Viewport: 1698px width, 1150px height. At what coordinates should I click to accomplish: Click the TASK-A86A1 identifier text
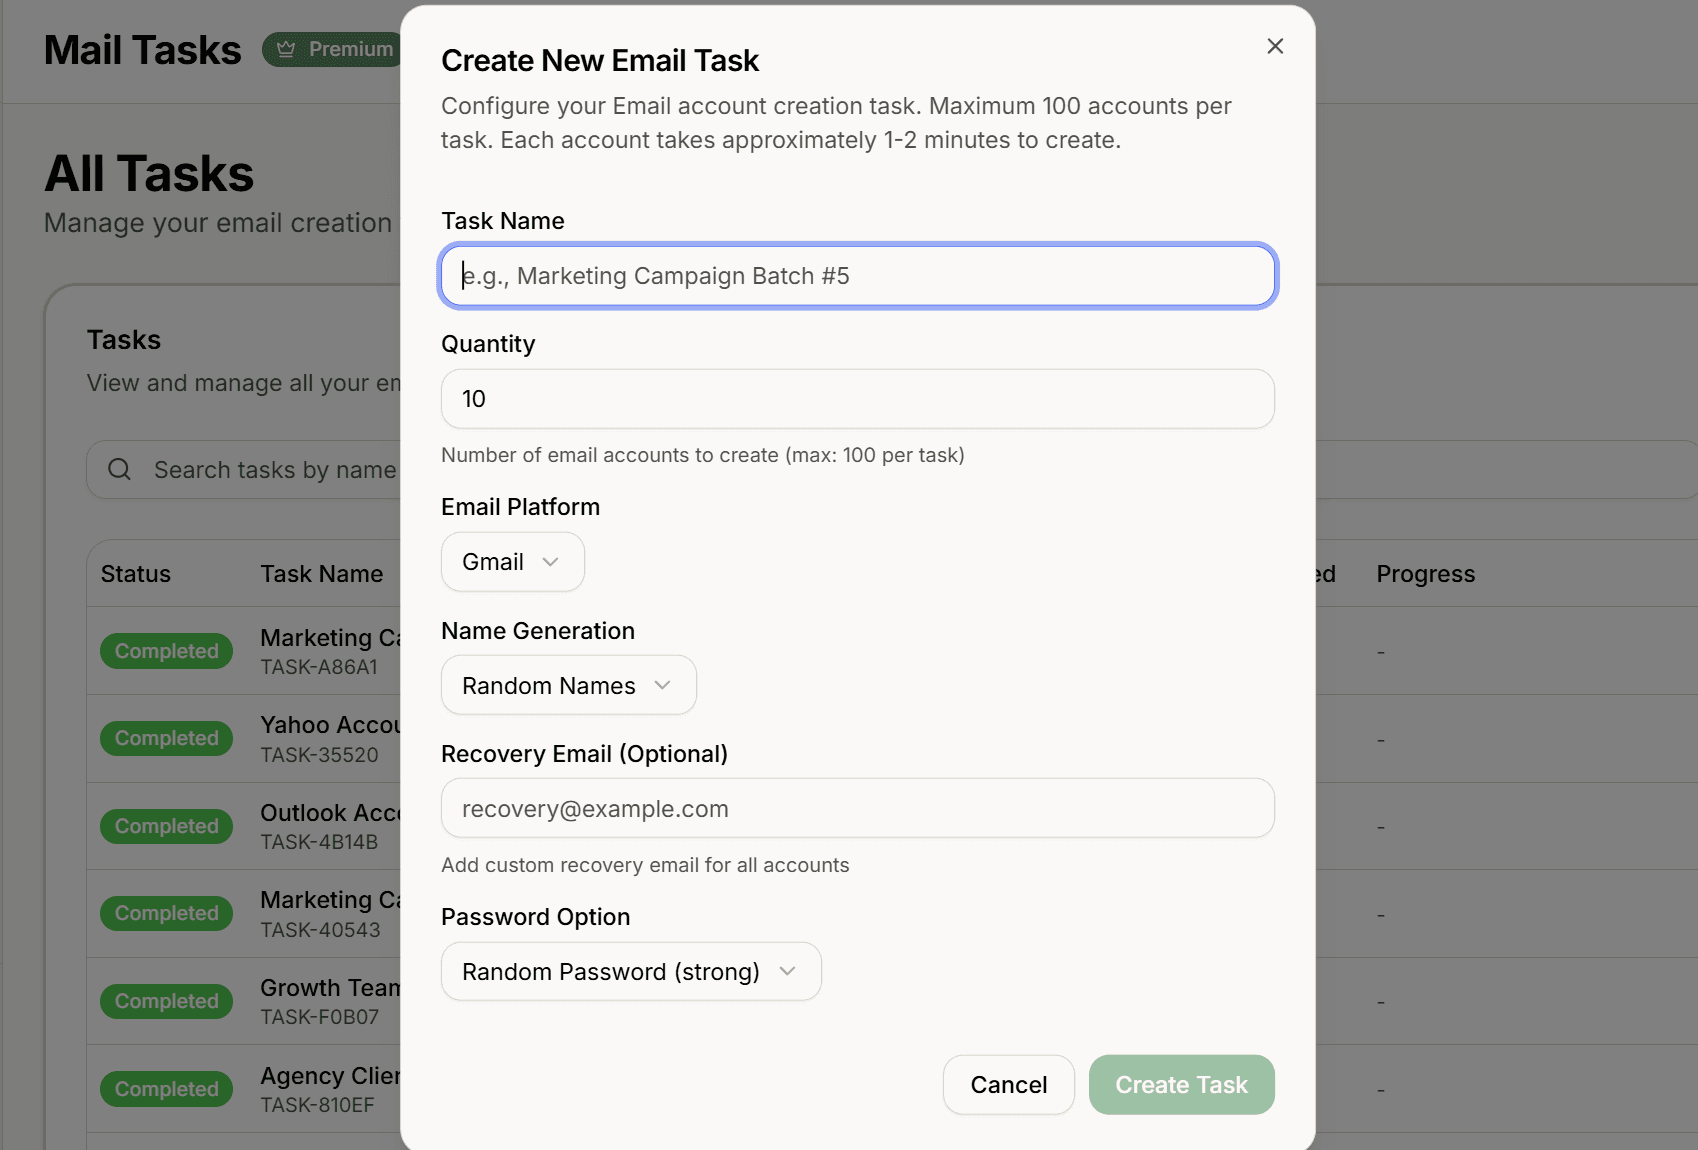(319, 667)
